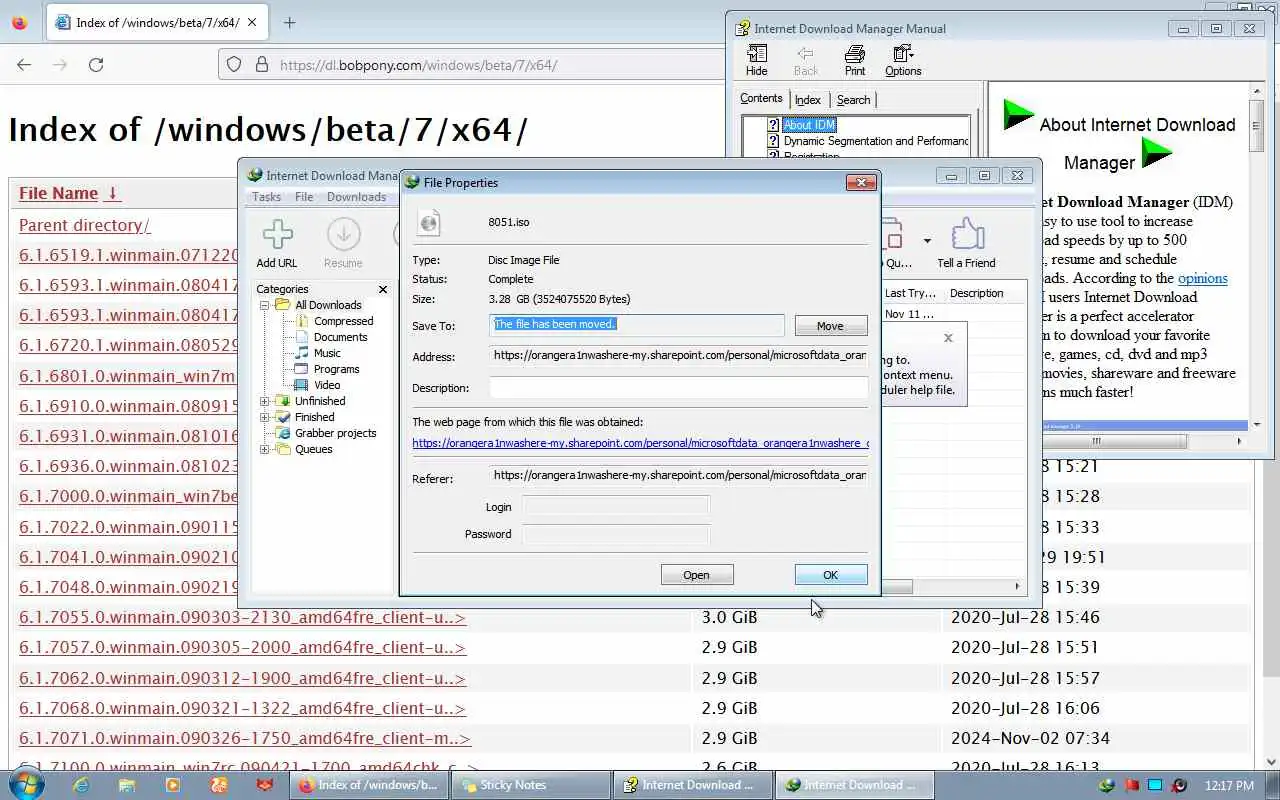This screenshot has height=800, width=1280.
Task: Click the 8051.iso file icon in File Properties
Action: 430,223
